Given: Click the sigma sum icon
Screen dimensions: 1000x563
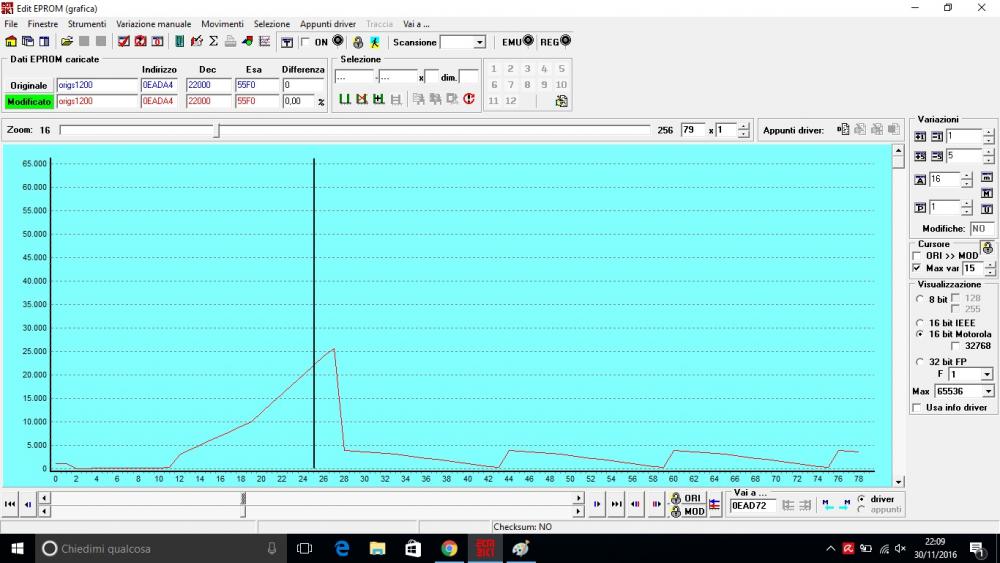Looking at the screenshot, I should (x=213, y=42).
